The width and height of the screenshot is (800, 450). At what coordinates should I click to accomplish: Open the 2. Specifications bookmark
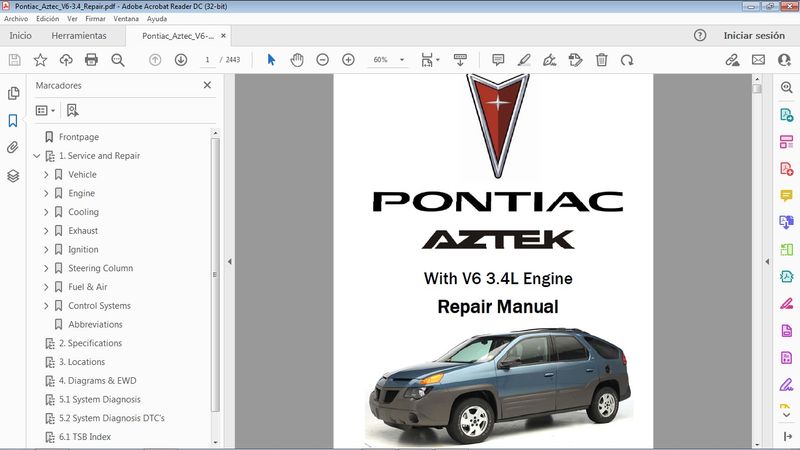tap(90, 343)
